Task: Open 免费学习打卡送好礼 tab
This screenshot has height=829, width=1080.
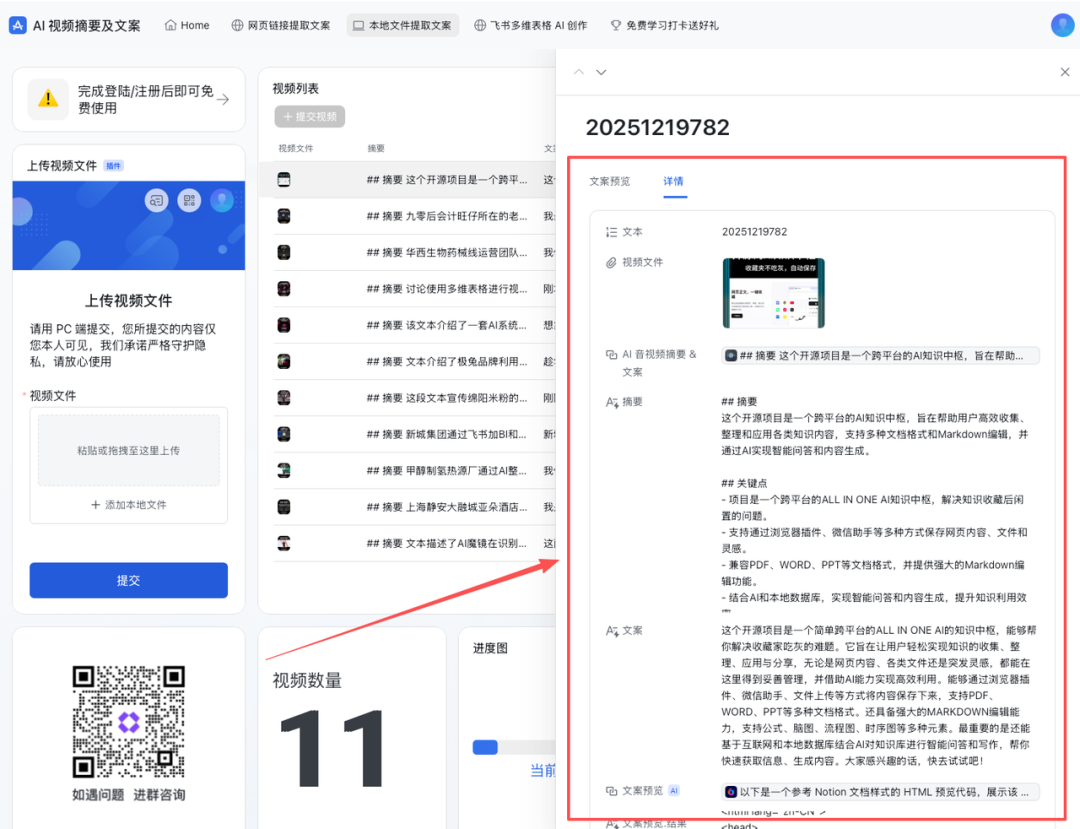Action: [x=664, y=25]
